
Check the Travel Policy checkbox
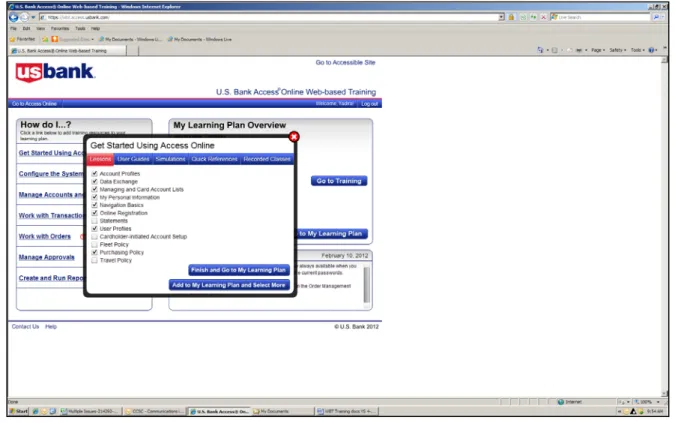pos(95,260)
